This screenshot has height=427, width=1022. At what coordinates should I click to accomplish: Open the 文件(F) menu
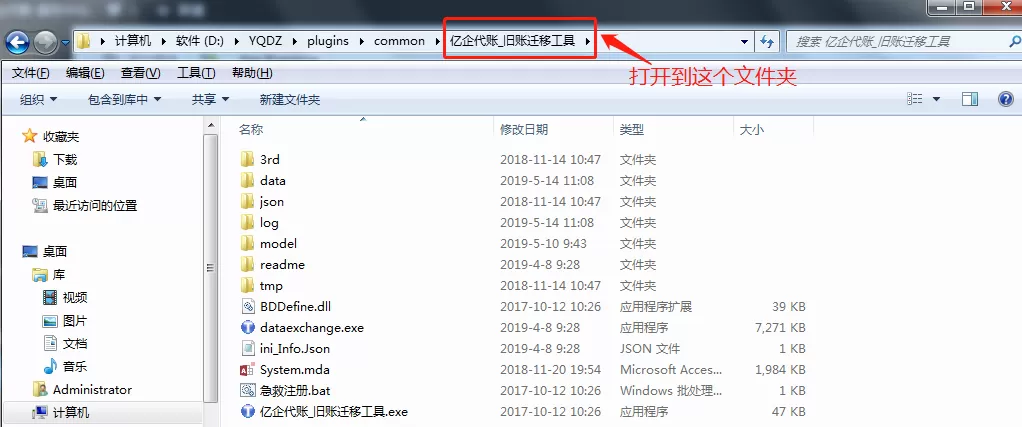tap(30, 73)
